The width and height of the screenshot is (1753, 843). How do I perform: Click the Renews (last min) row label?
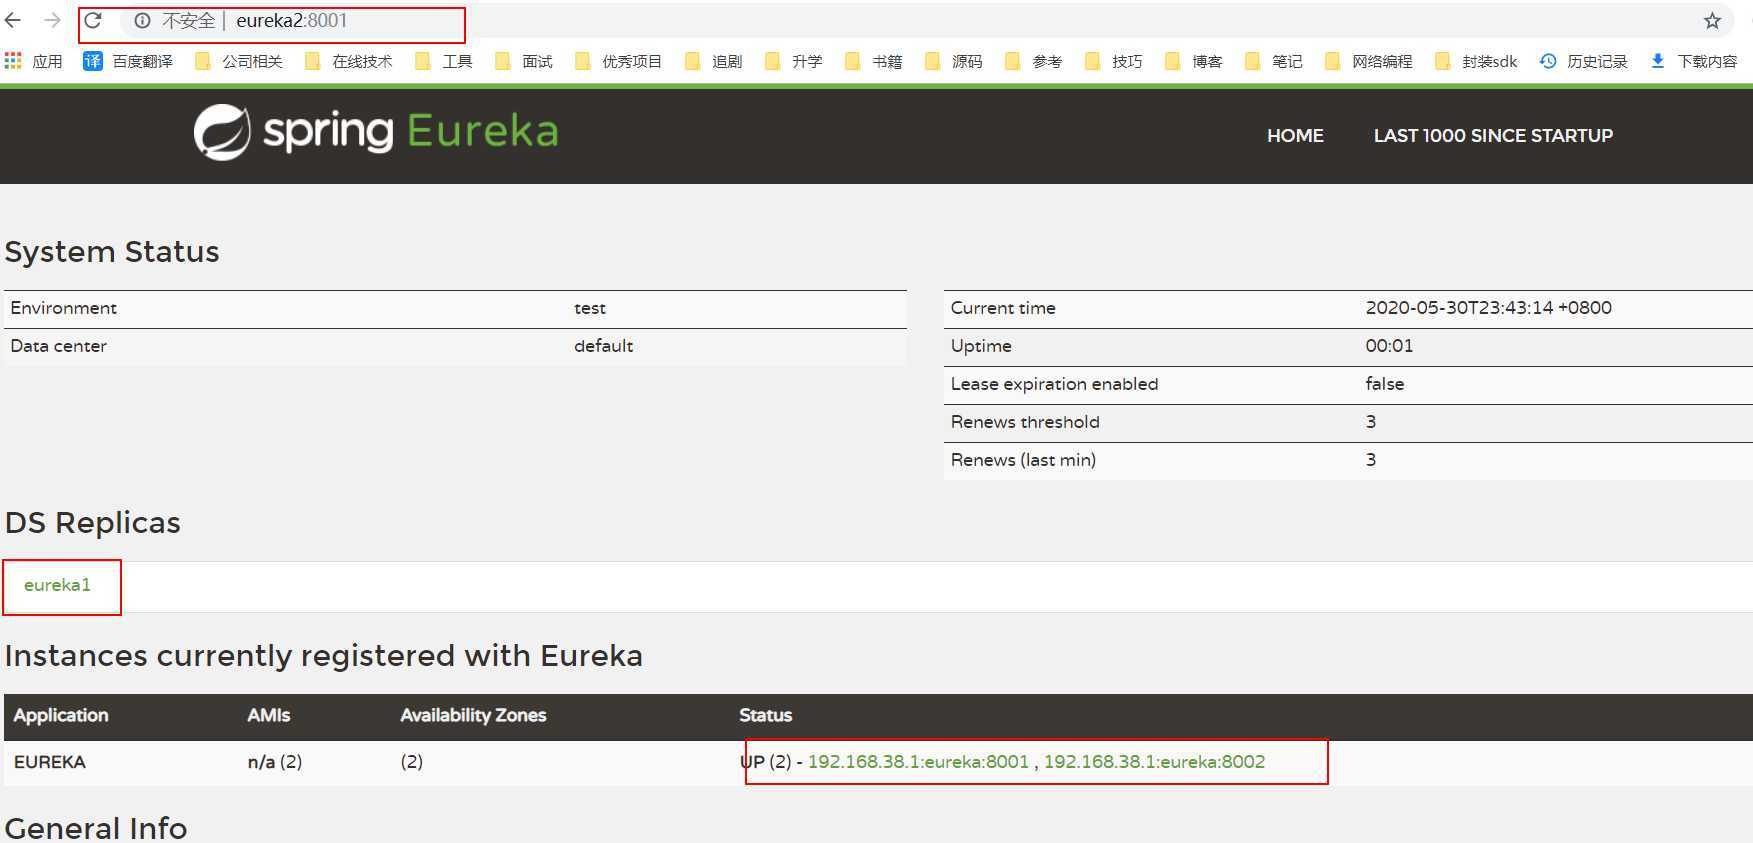(1023, 460)
